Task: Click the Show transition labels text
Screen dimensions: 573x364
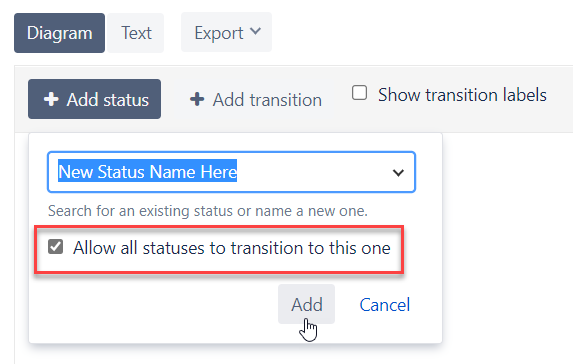Action: click(x=462, y=95)
